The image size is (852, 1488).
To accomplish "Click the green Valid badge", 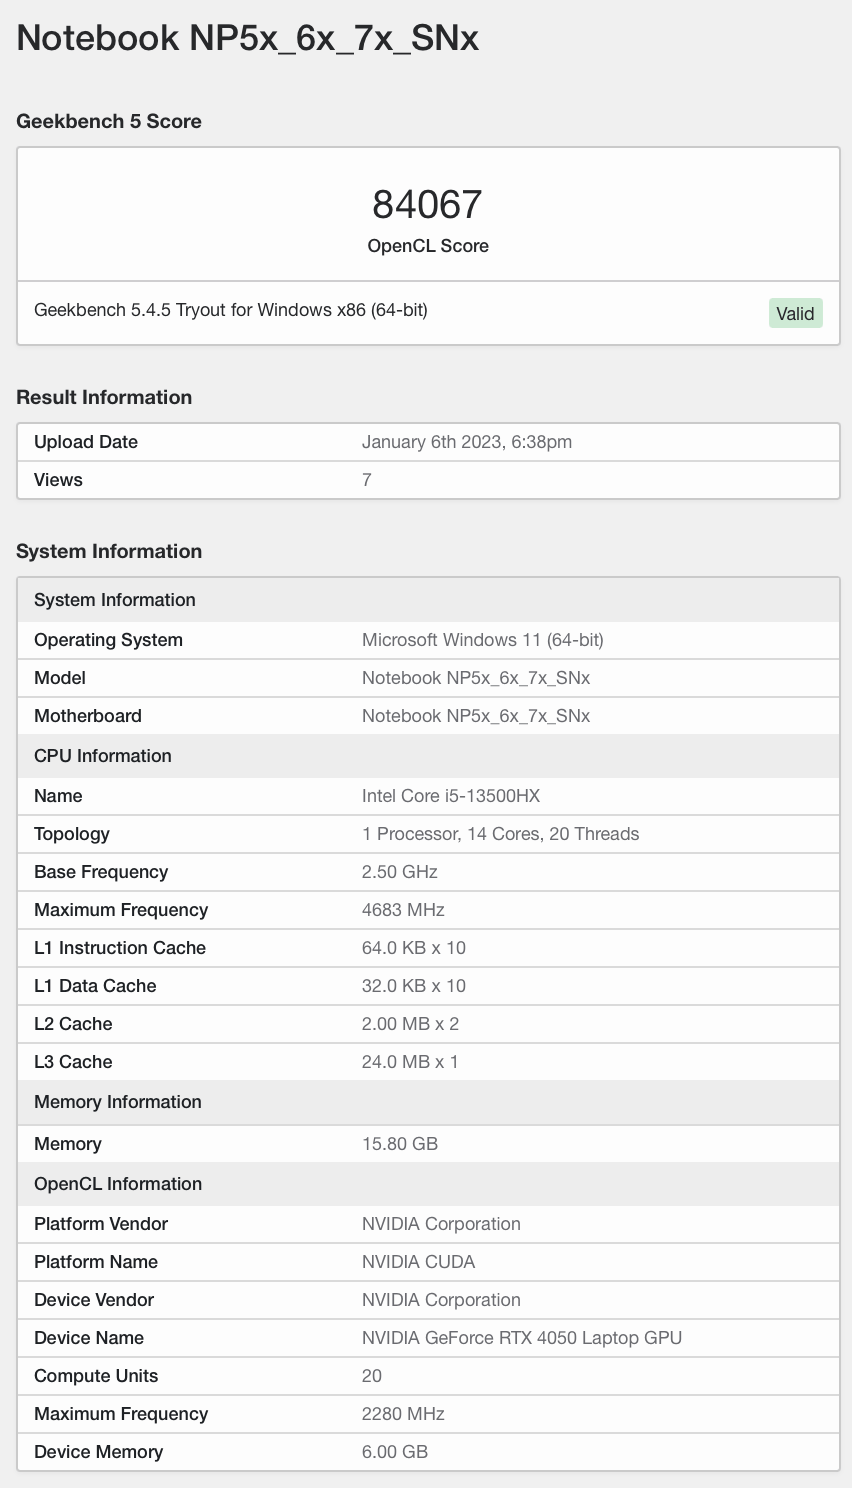I will tap(795, 313).
